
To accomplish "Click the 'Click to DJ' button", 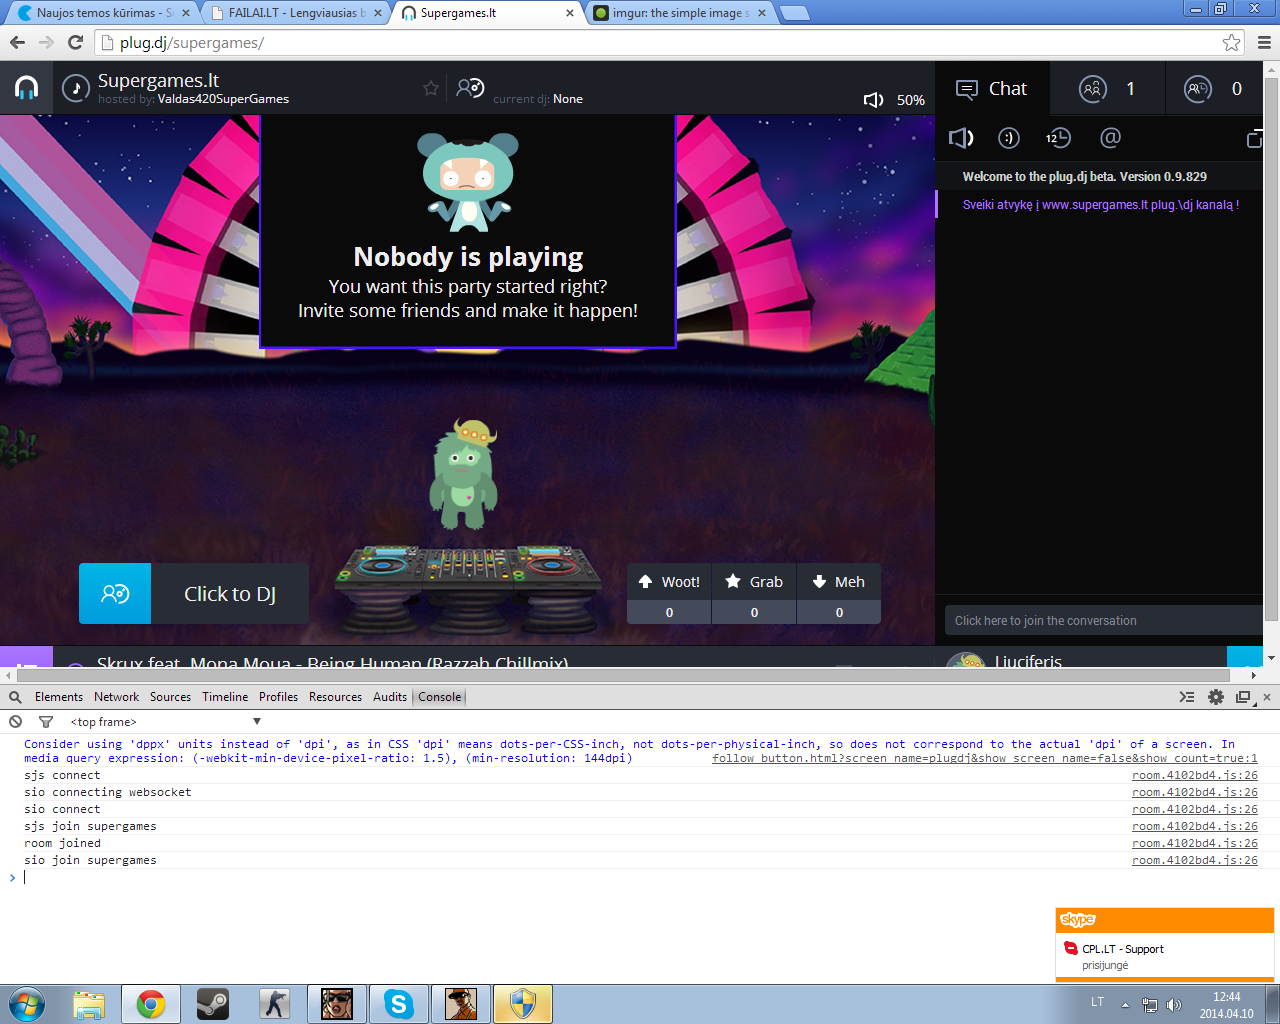I will (230, 593).
